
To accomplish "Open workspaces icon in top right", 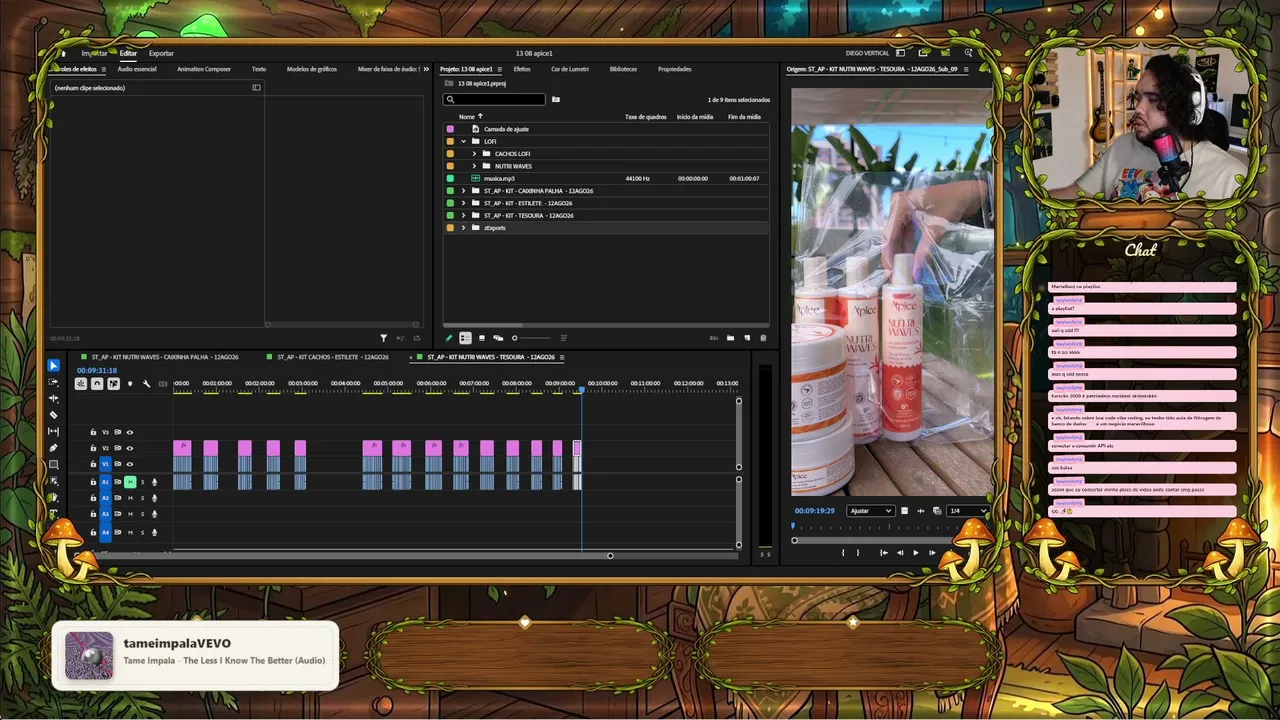I will [x=901, y=53].
